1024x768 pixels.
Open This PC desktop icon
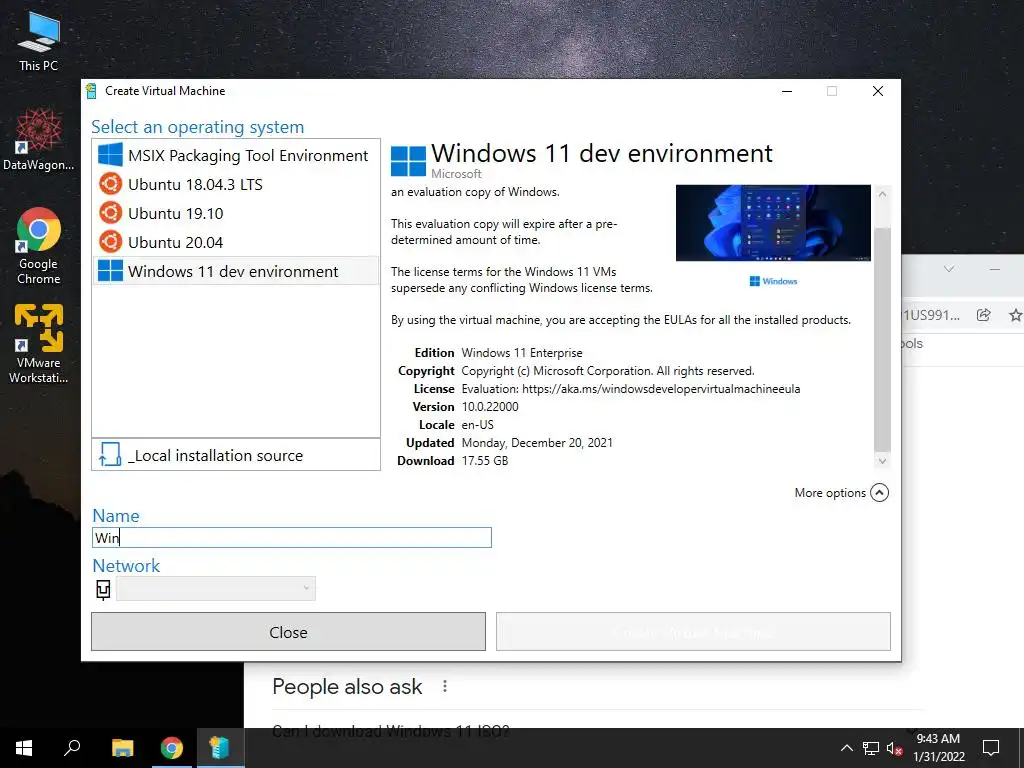(x=39, y=41)
